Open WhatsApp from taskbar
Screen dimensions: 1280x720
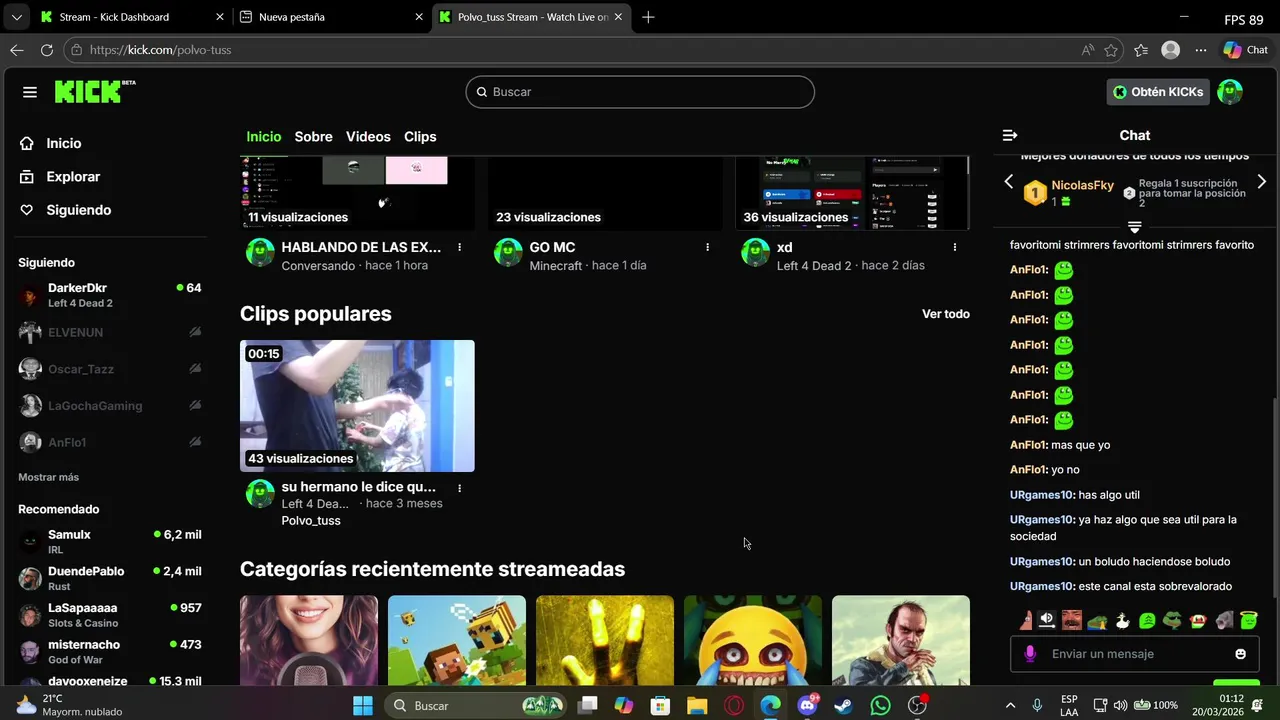pyautogui.click(x=880, y=706)
